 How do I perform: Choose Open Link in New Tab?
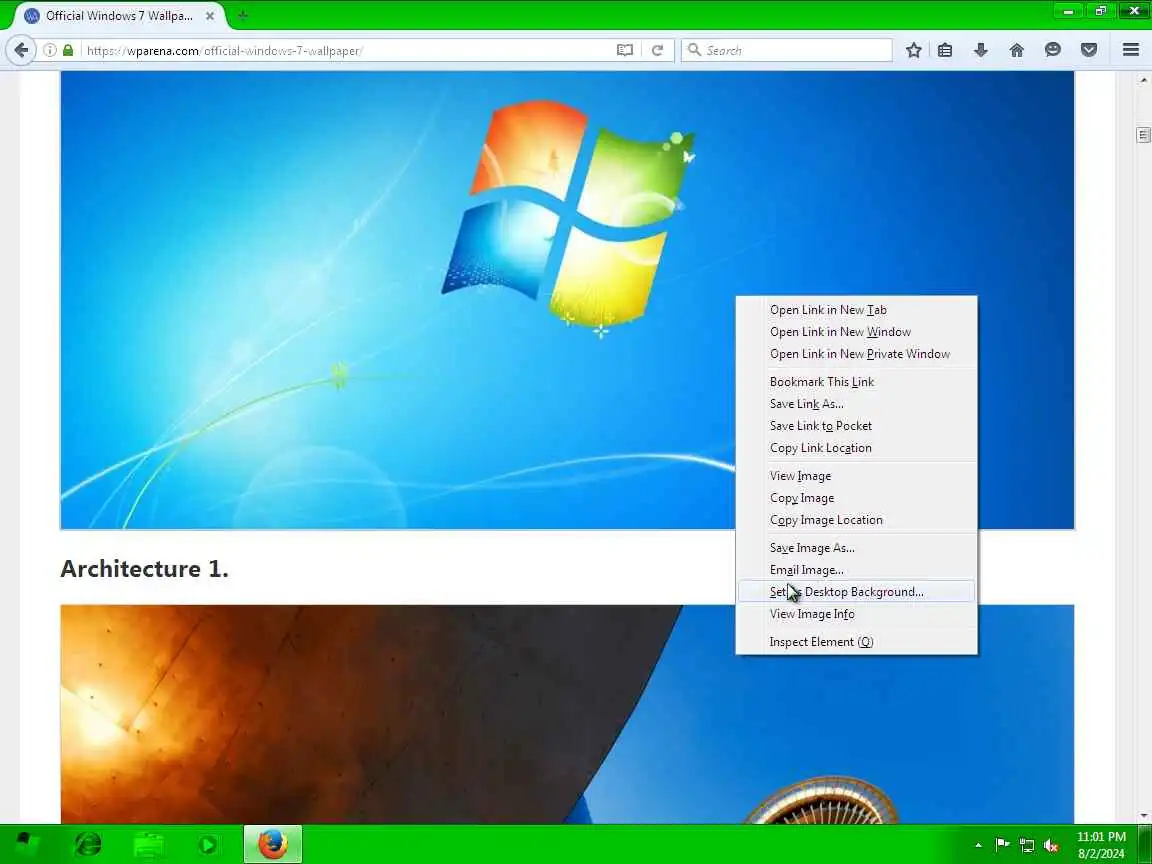[857, 310]
